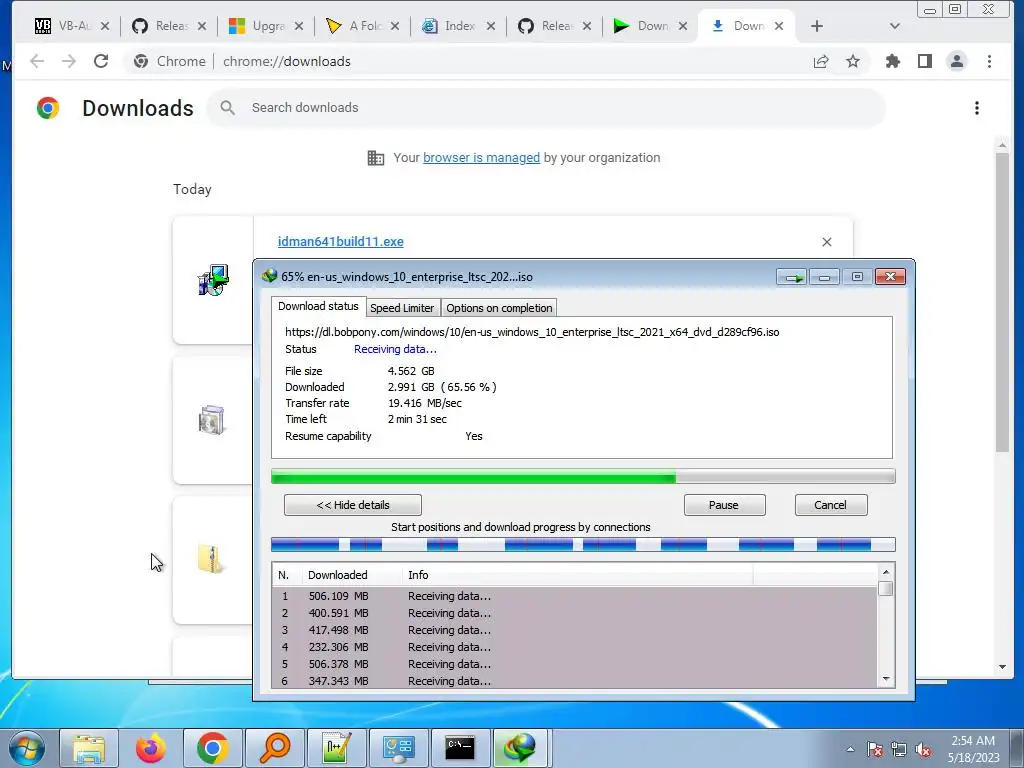Click the connections progress segment bar
The image size is (1024, 768).
[x=583, y=545]
